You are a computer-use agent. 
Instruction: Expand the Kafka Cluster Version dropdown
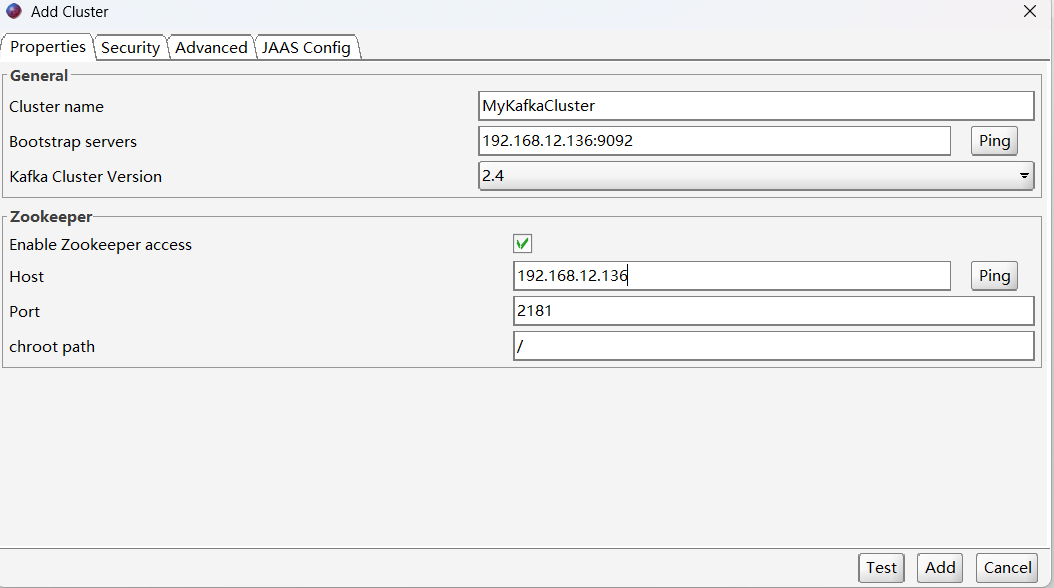756,176
